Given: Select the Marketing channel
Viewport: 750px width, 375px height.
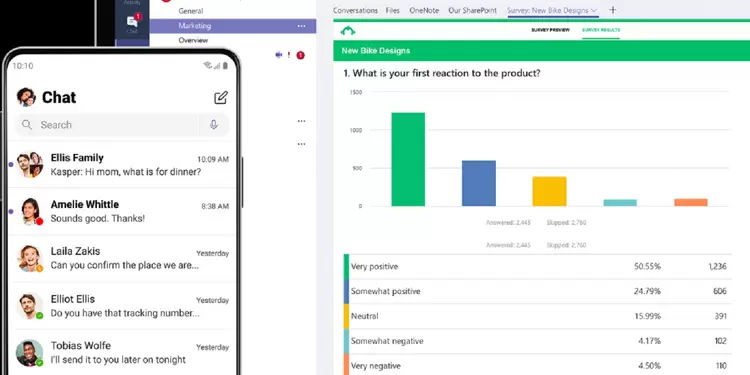Looking at the screenshot, I should [x=233, y=26].
